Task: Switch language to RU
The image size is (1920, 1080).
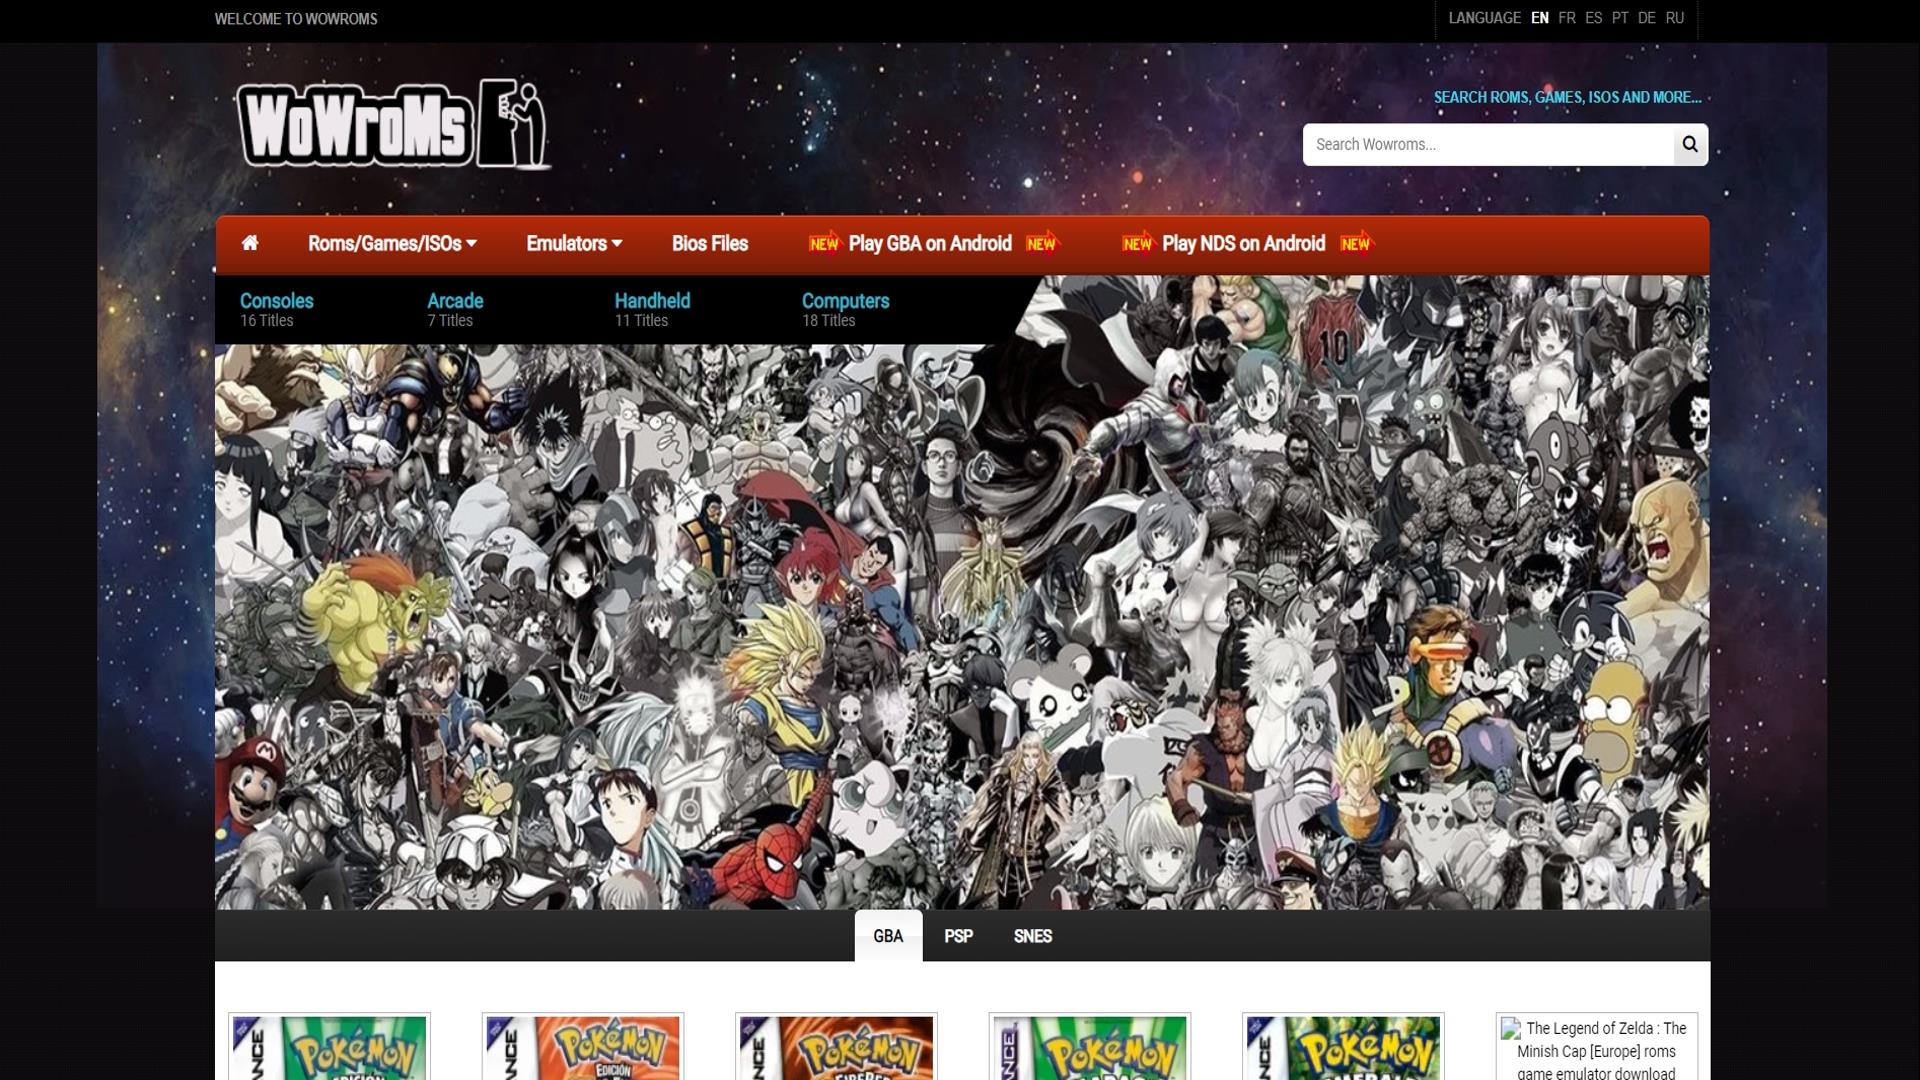Action: pos(1675,18)
